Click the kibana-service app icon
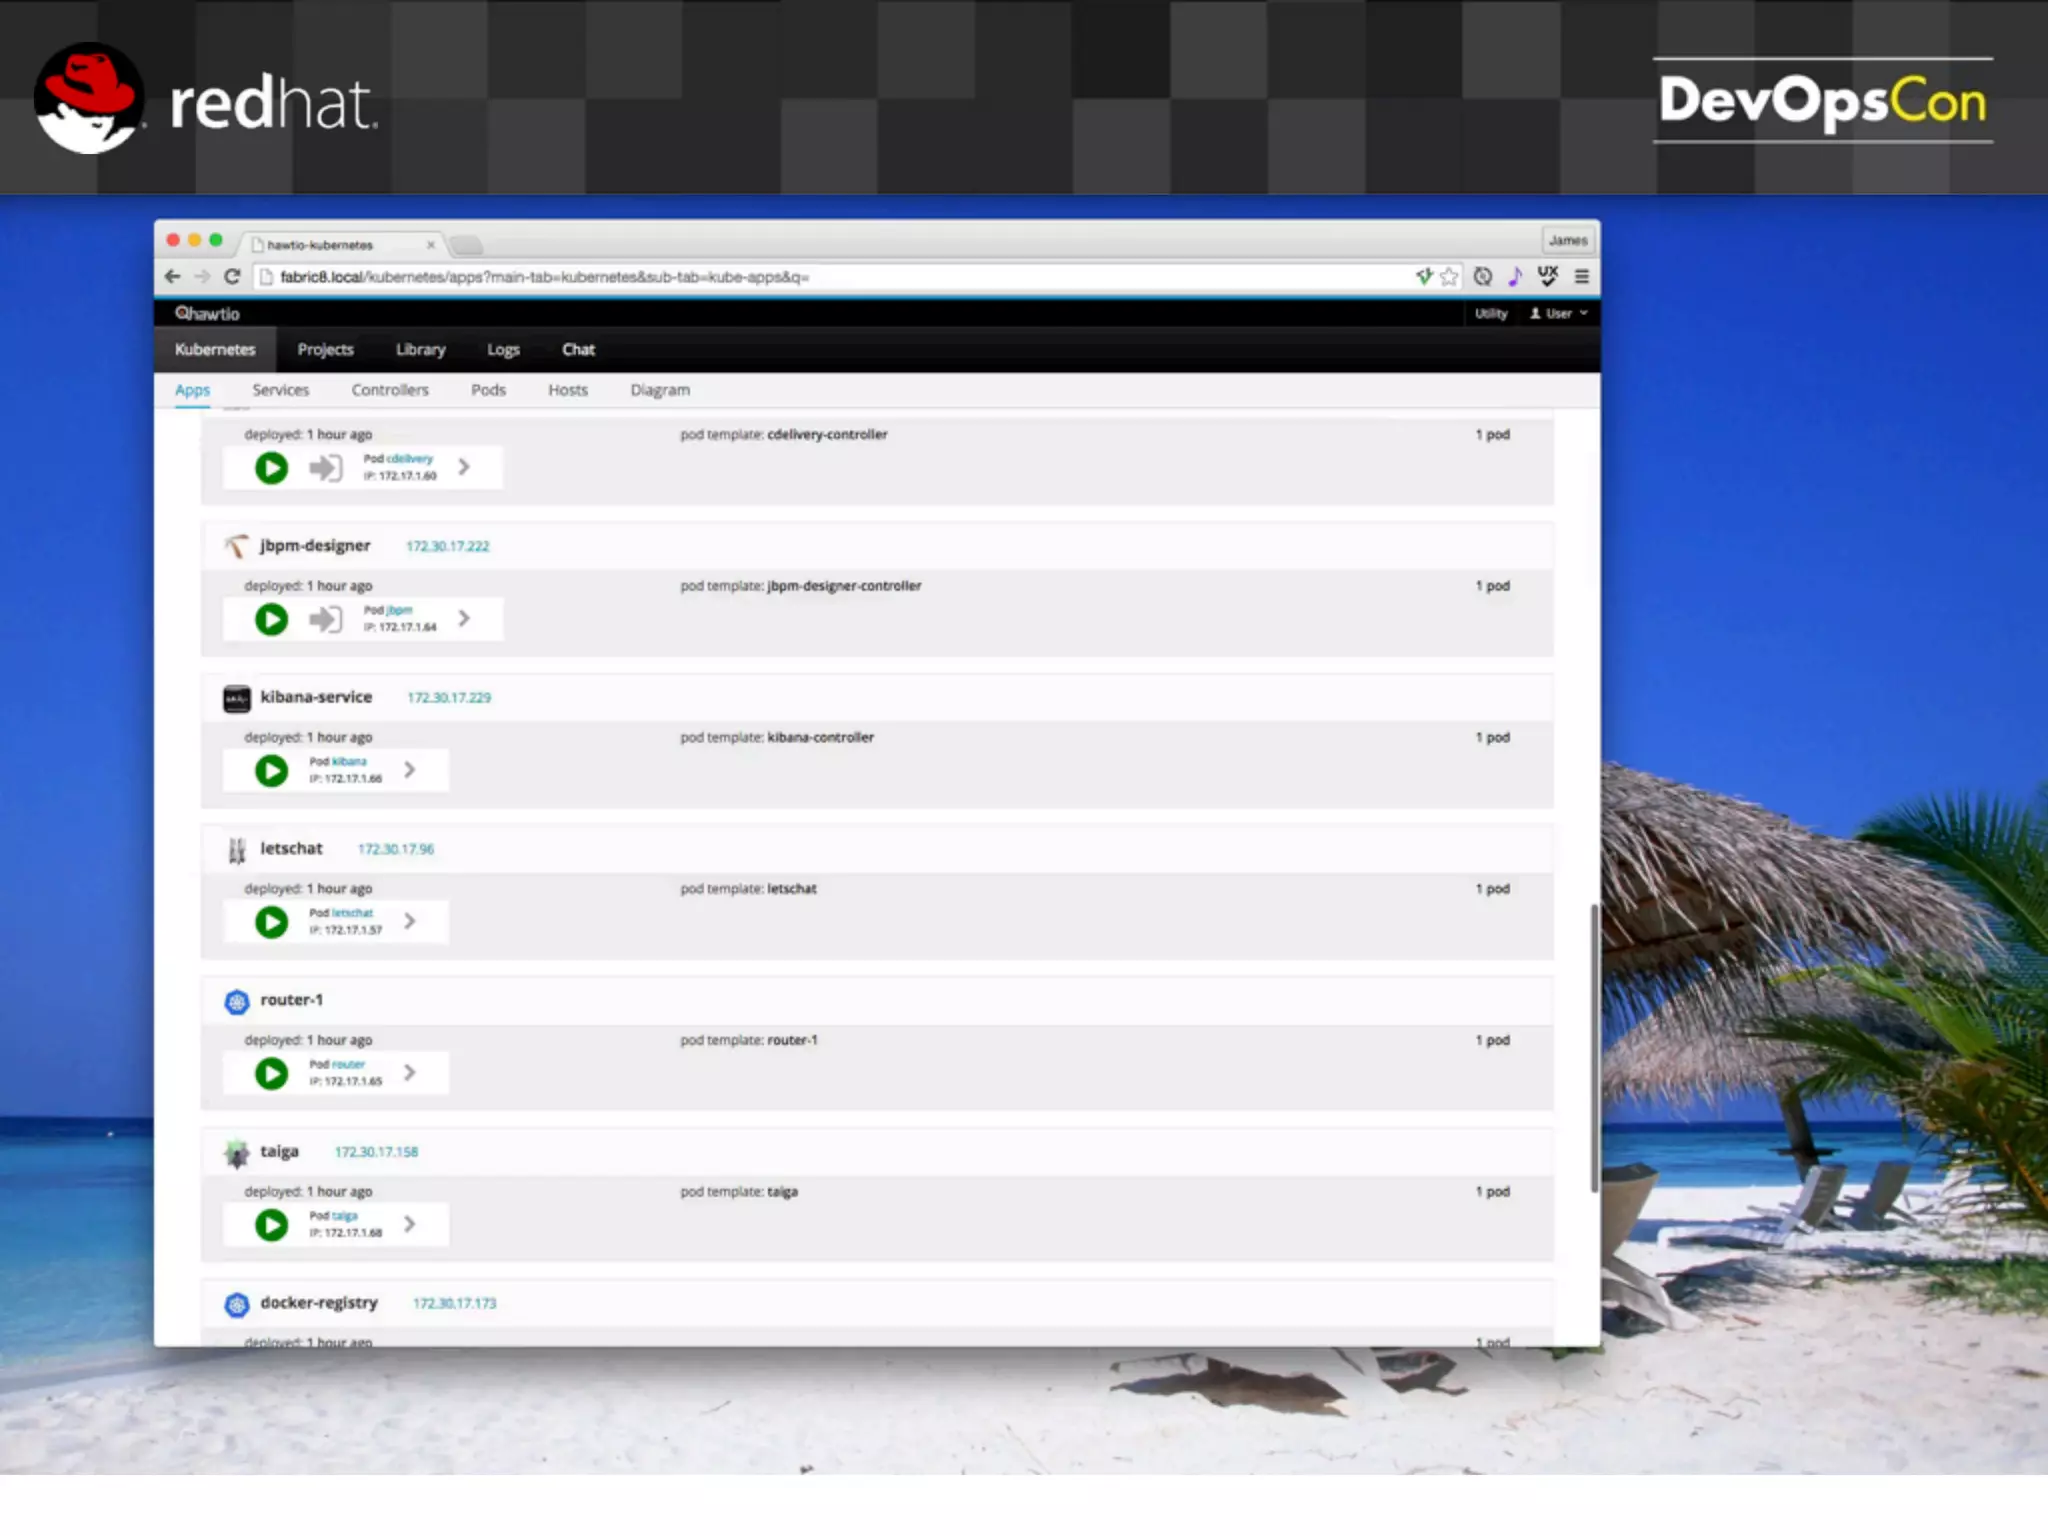 (237, 698)
